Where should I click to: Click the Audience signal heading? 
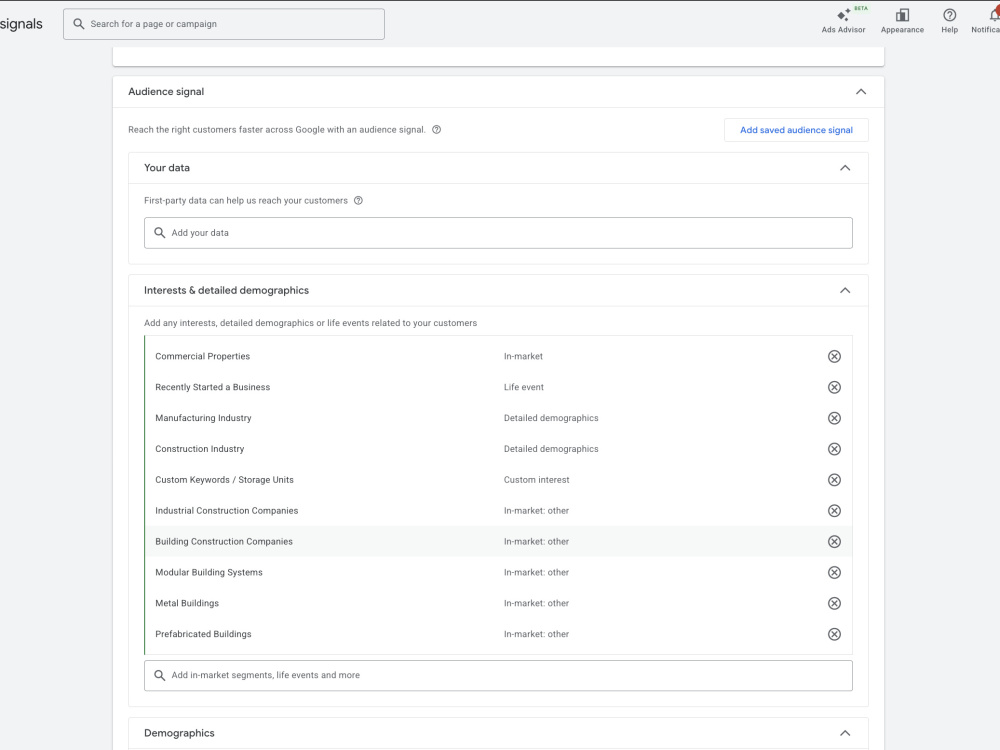point(166,92)
